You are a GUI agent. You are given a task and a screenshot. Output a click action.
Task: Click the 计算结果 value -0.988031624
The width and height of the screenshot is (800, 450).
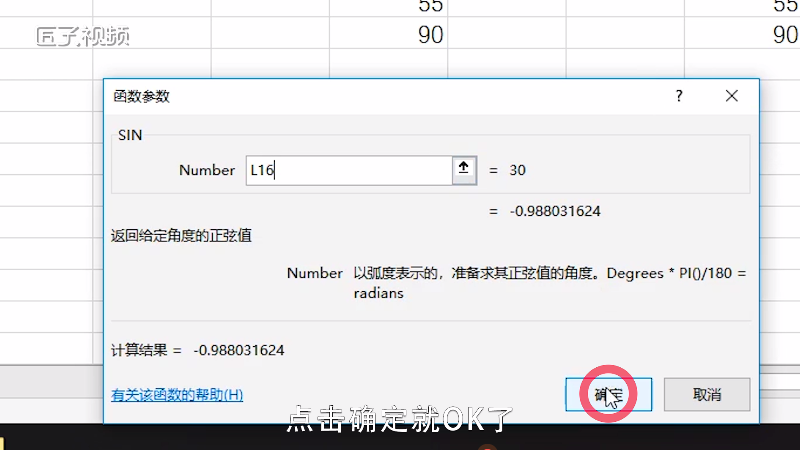click(x=239, y=350)
